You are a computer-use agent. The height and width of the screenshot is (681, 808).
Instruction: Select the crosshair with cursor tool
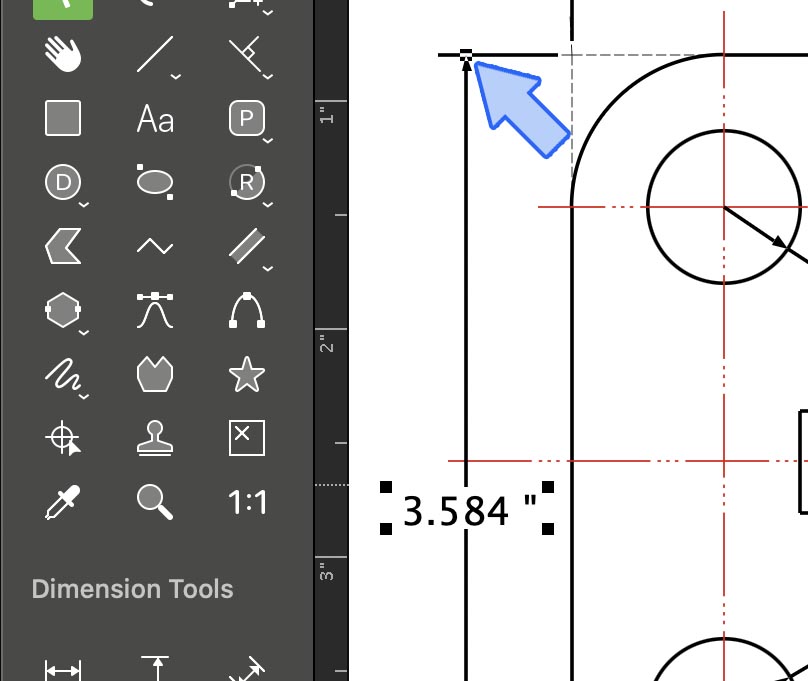[x=63, y=438]
